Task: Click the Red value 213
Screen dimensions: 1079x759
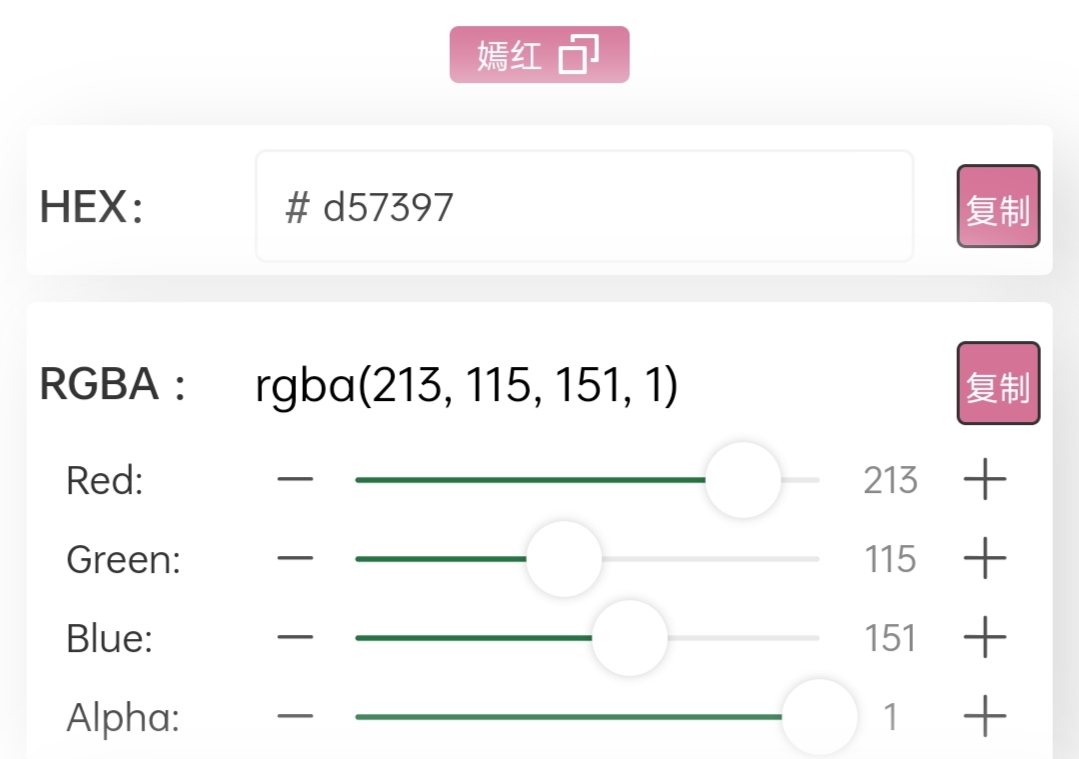Action: pos(890,480)
